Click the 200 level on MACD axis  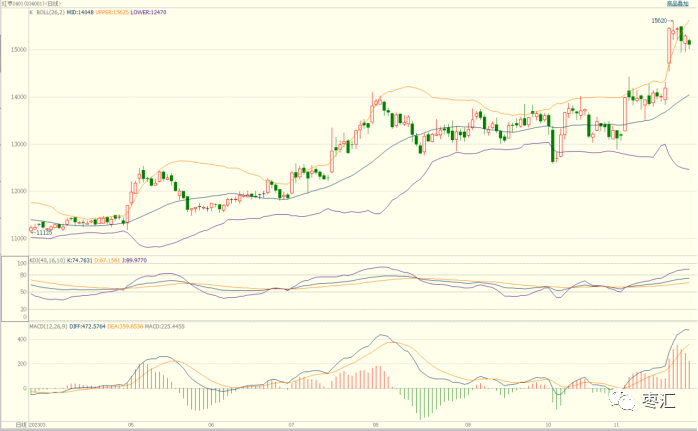[23, 364]
